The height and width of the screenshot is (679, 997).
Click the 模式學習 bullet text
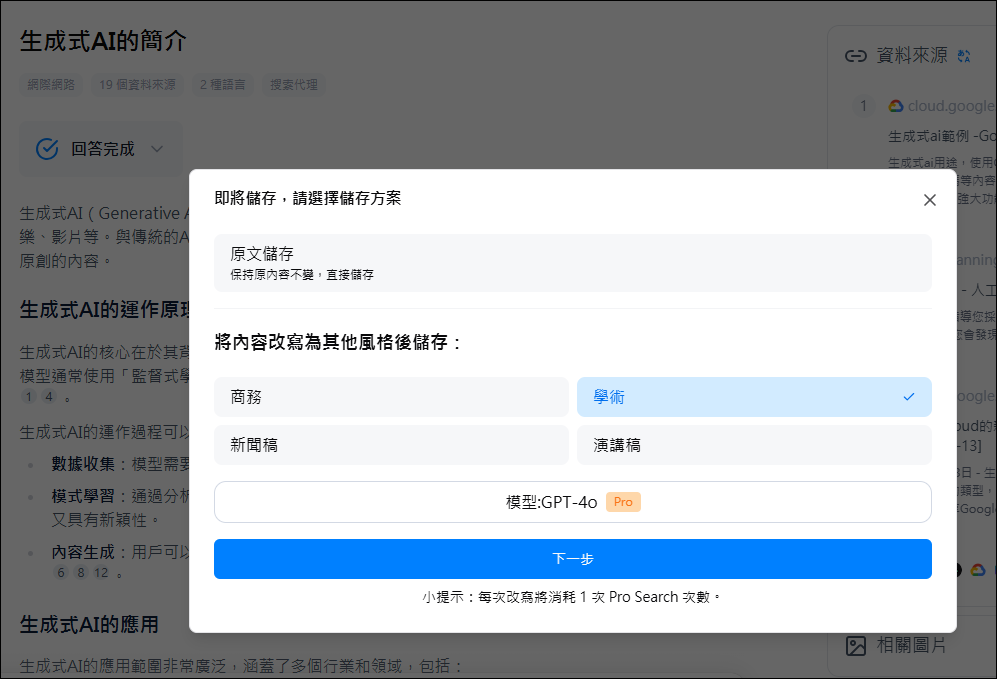pos(83,496)
